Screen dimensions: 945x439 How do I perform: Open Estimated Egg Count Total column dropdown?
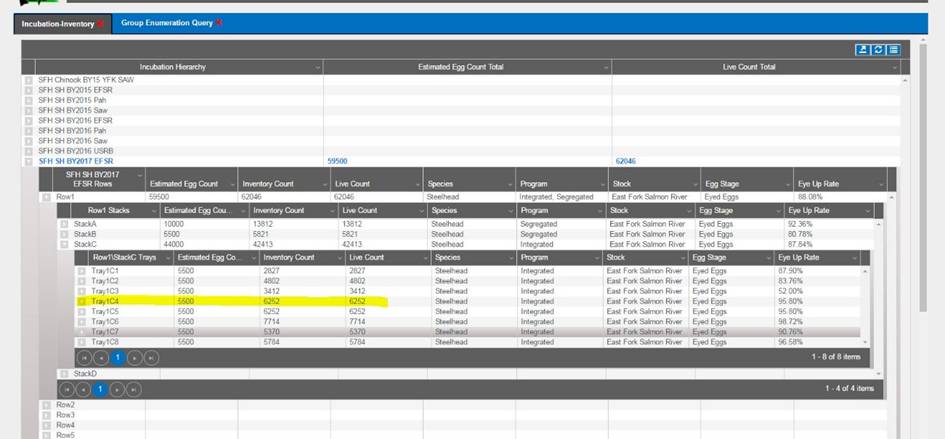pos(605,67)
